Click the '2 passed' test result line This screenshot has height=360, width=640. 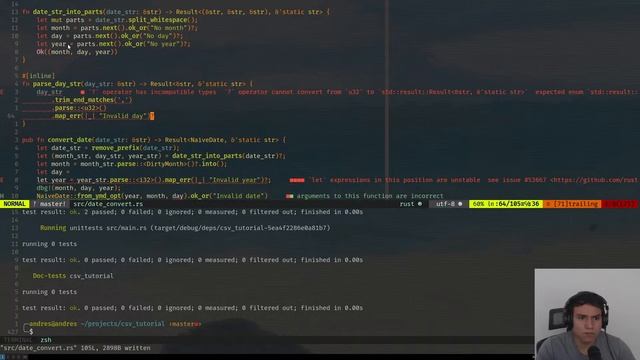point(192,212)
